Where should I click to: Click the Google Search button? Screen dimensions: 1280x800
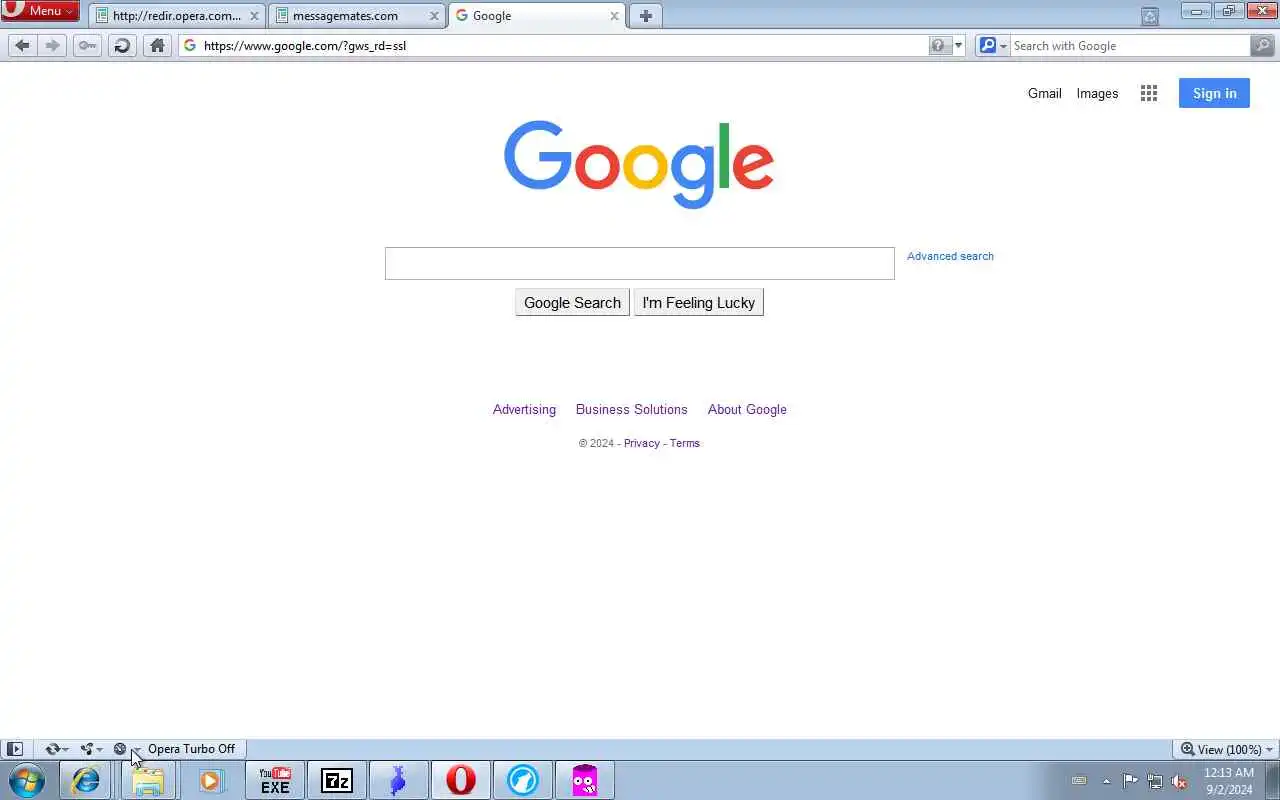click(572, 303)
